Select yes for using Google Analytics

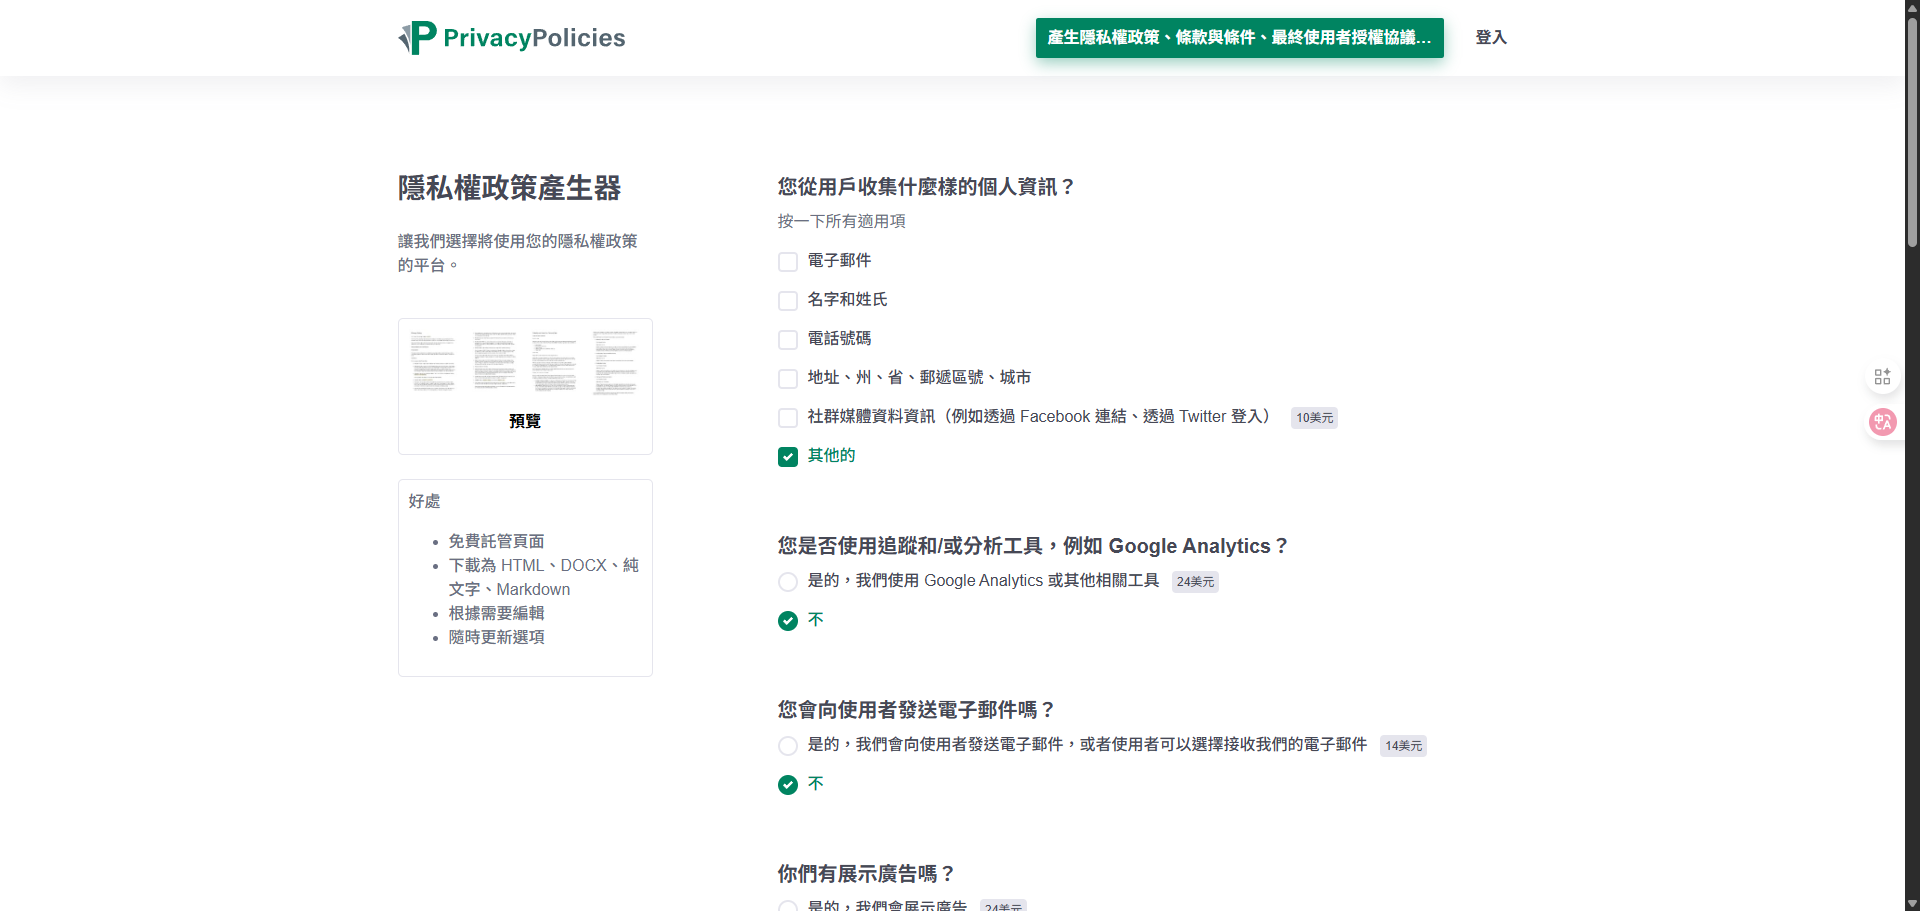[x=787, y=581]
